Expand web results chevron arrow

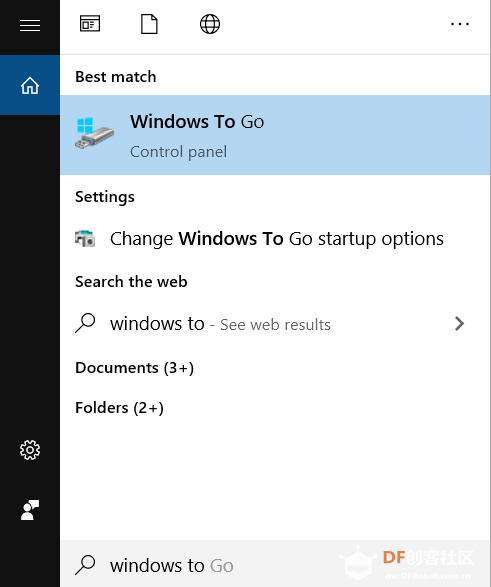(x=460, y=324)
